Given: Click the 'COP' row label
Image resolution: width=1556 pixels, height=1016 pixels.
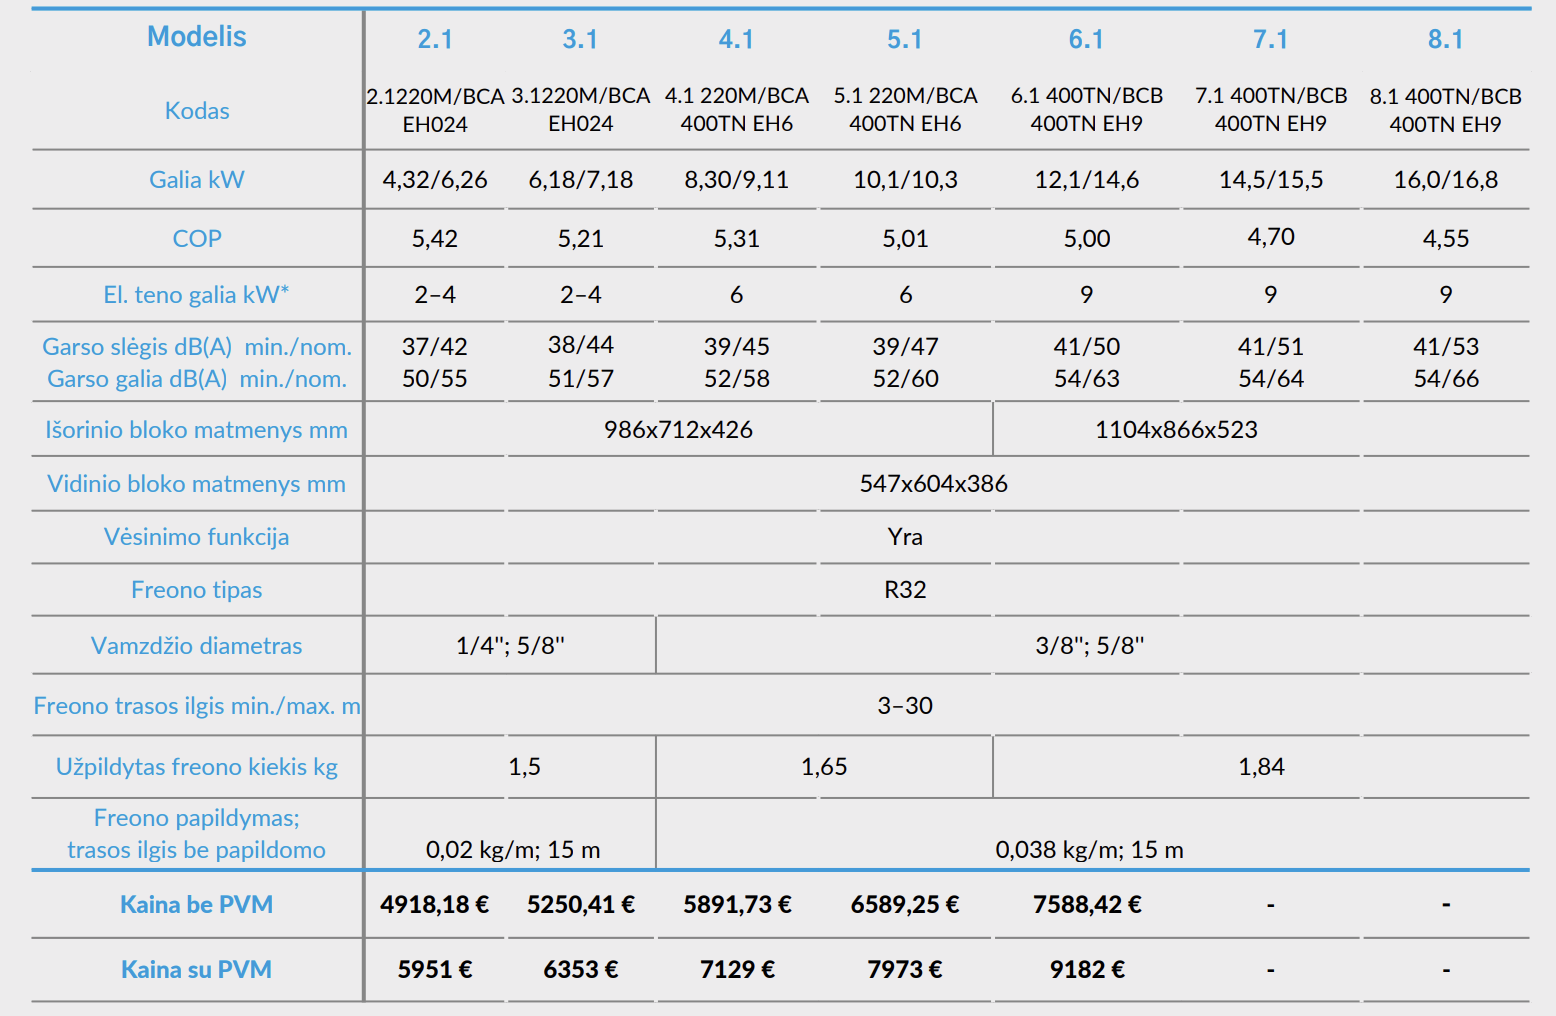Looking at the screenshot, I should [x=197, y=239].
